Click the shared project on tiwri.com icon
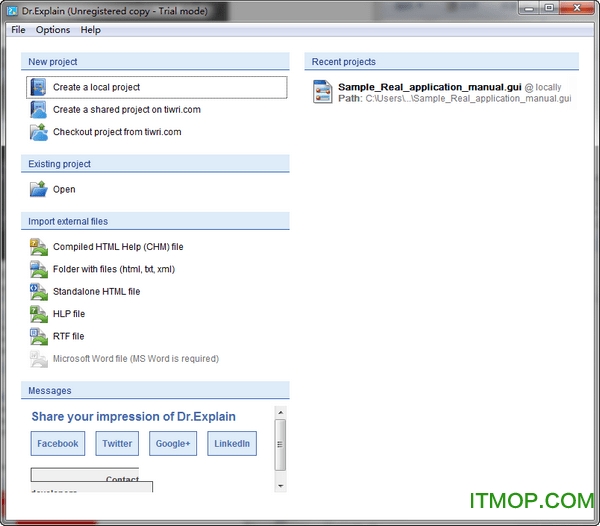600x526 pixels. click(39, 110)
